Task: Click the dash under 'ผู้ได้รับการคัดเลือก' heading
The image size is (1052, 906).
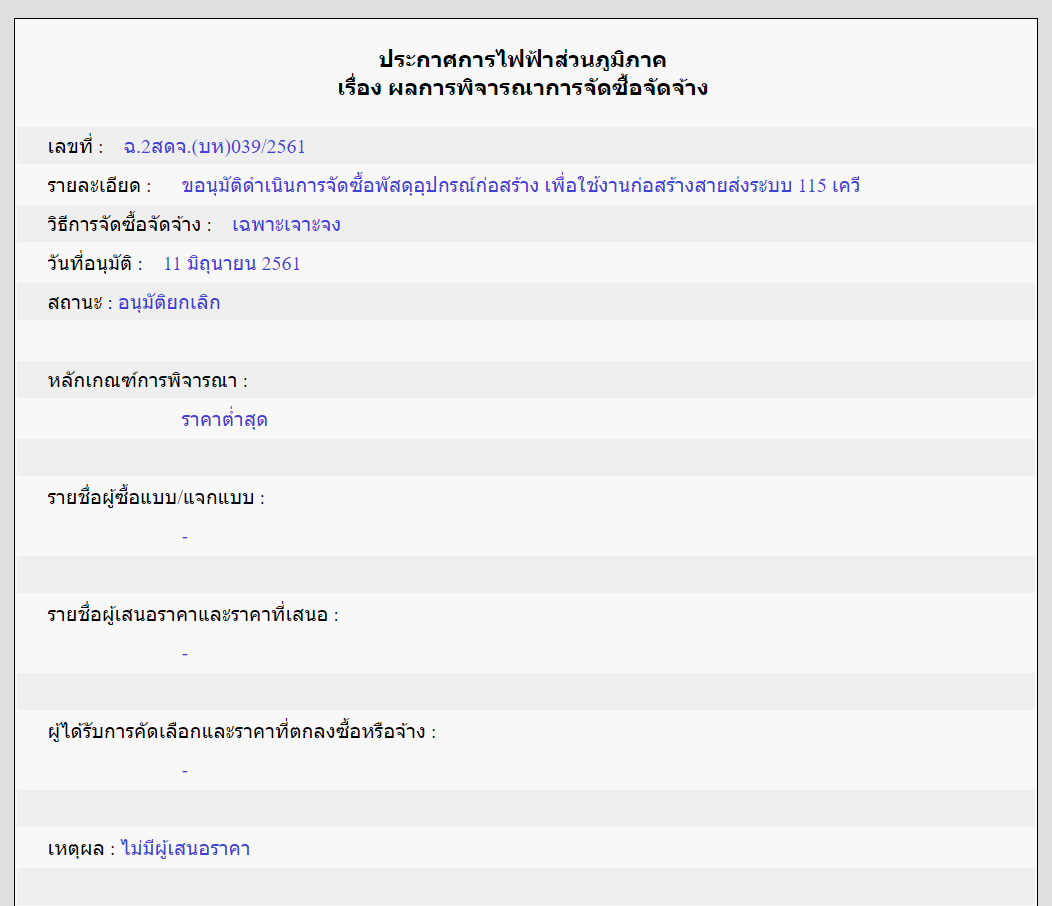Action: 185,770
